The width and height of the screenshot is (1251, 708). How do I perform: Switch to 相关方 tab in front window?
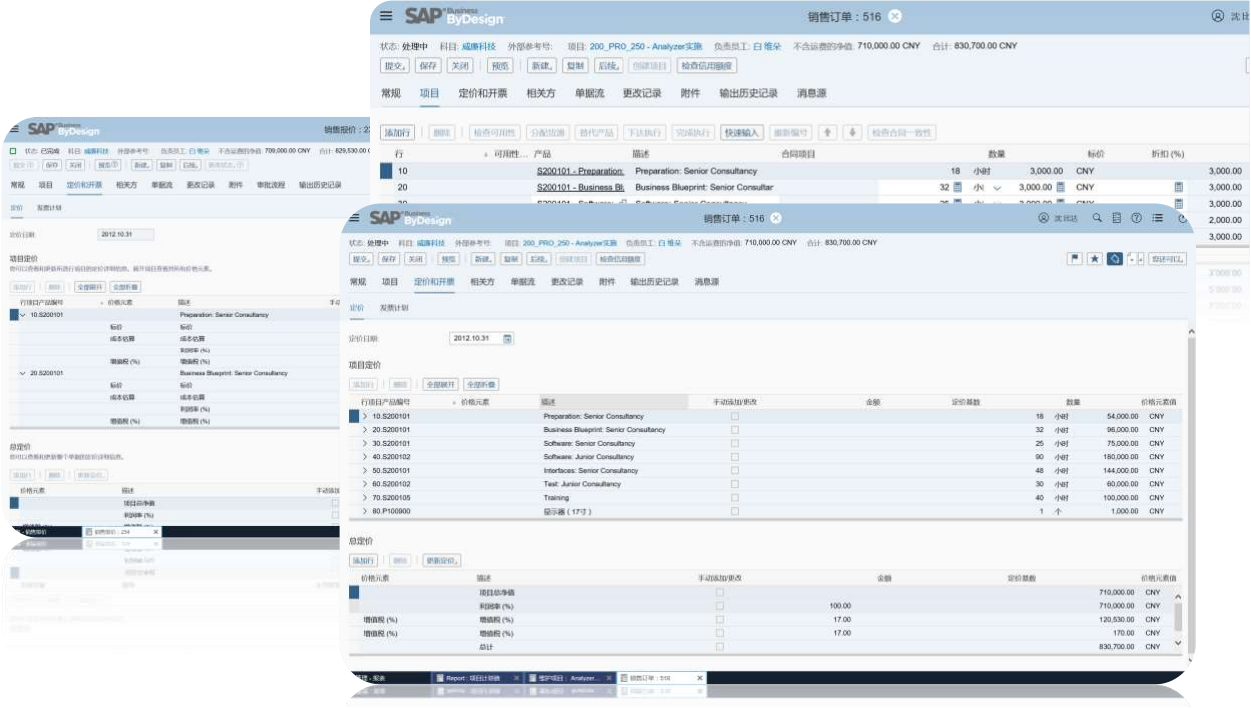click(482, 282)
